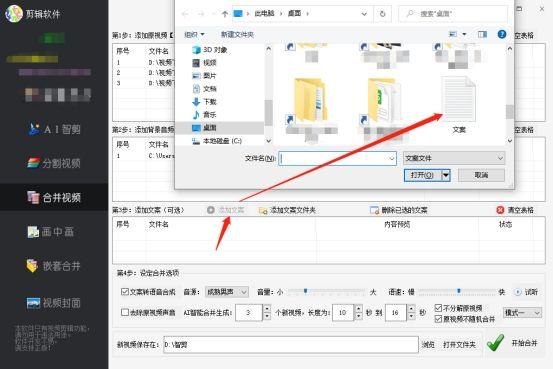Click the 开始合并 button text

(524, 343)
